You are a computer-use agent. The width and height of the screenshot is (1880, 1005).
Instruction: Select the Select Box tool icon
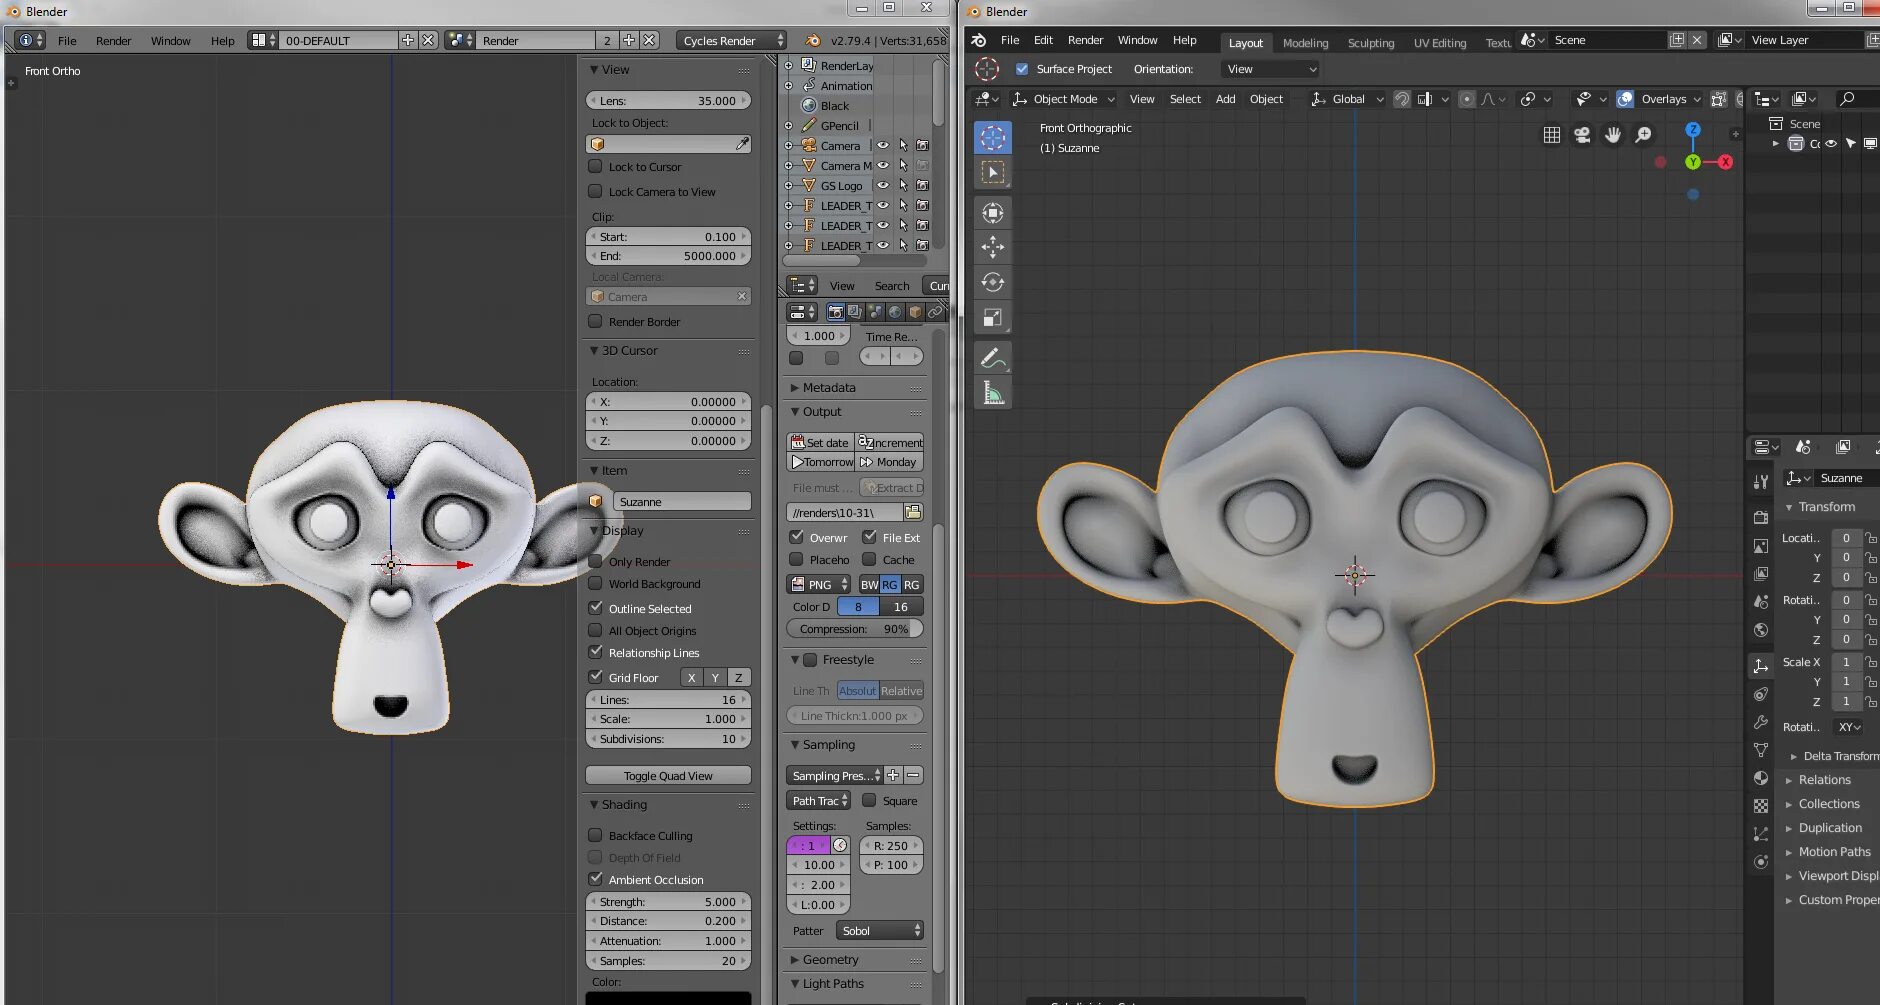(x=992, y=173)
